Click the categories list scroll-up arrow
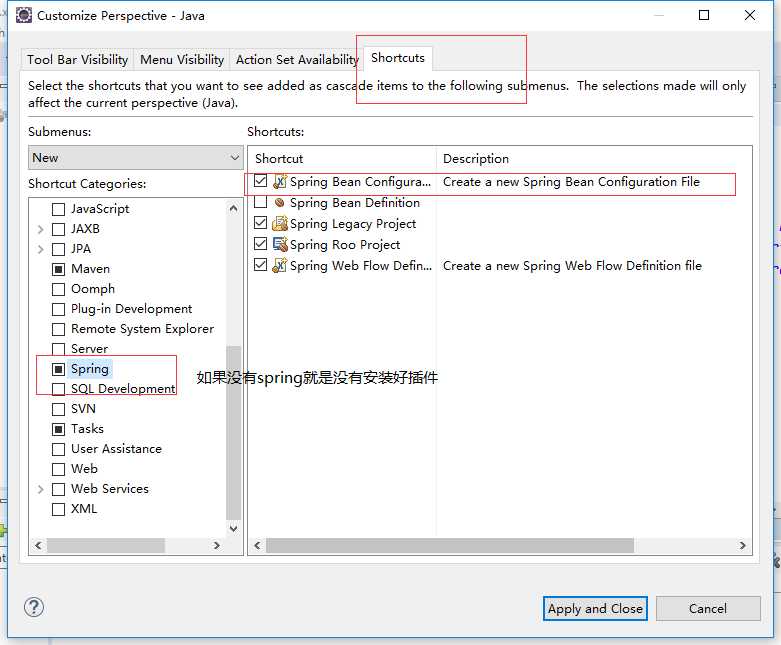781x645 pixels. tap(233, 208)
